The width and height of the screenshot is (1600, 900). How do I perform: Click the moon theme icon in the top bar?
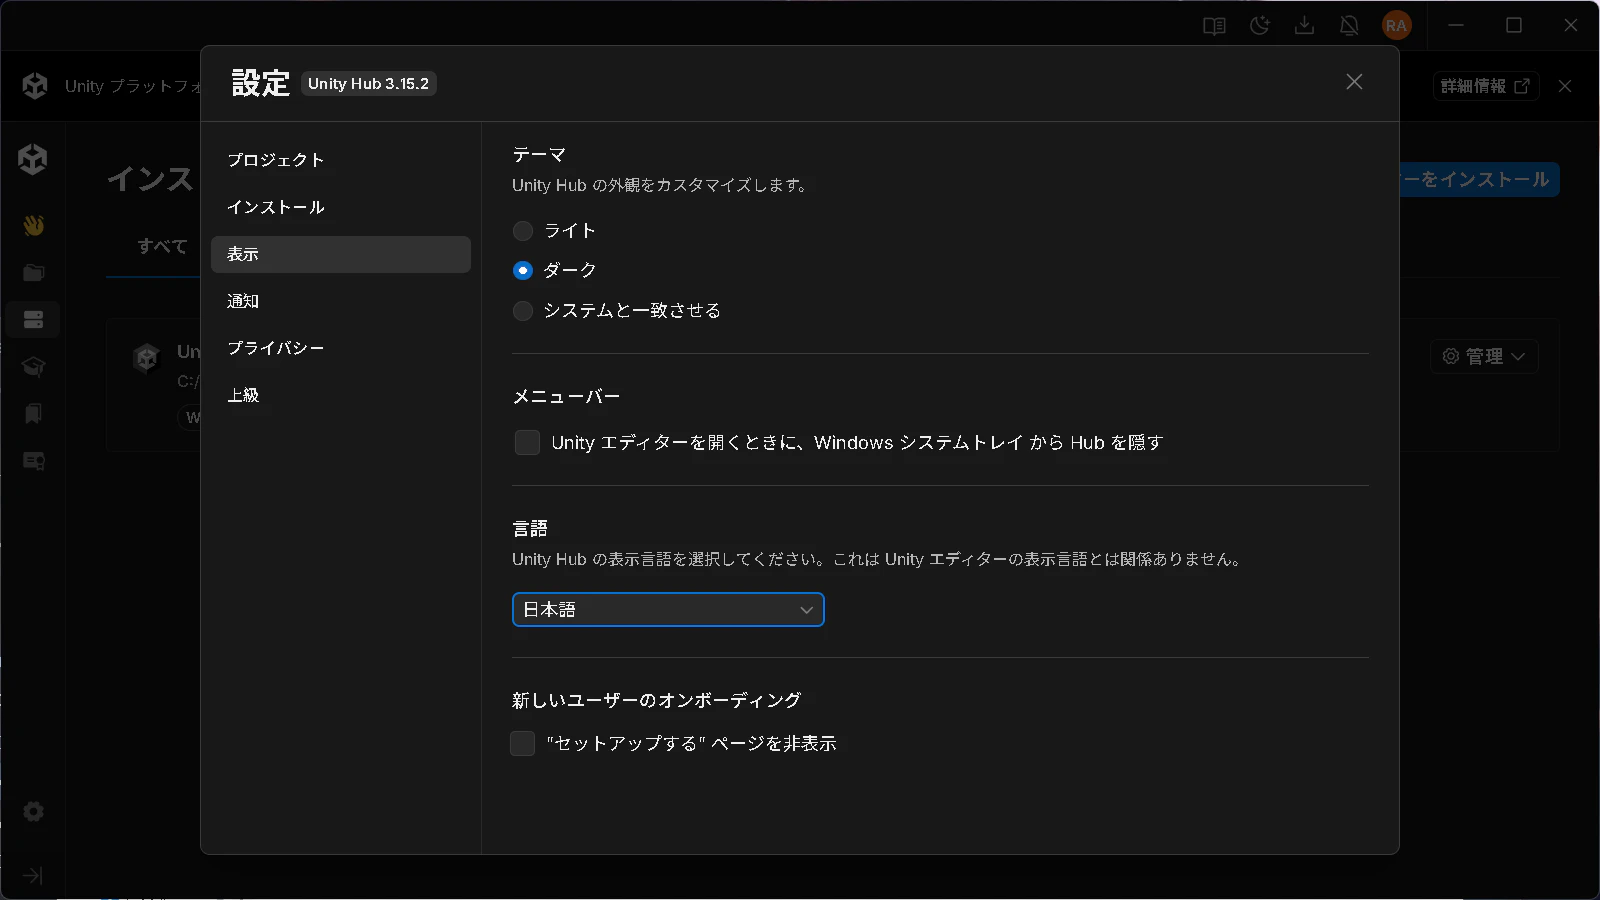(1260, 26)
